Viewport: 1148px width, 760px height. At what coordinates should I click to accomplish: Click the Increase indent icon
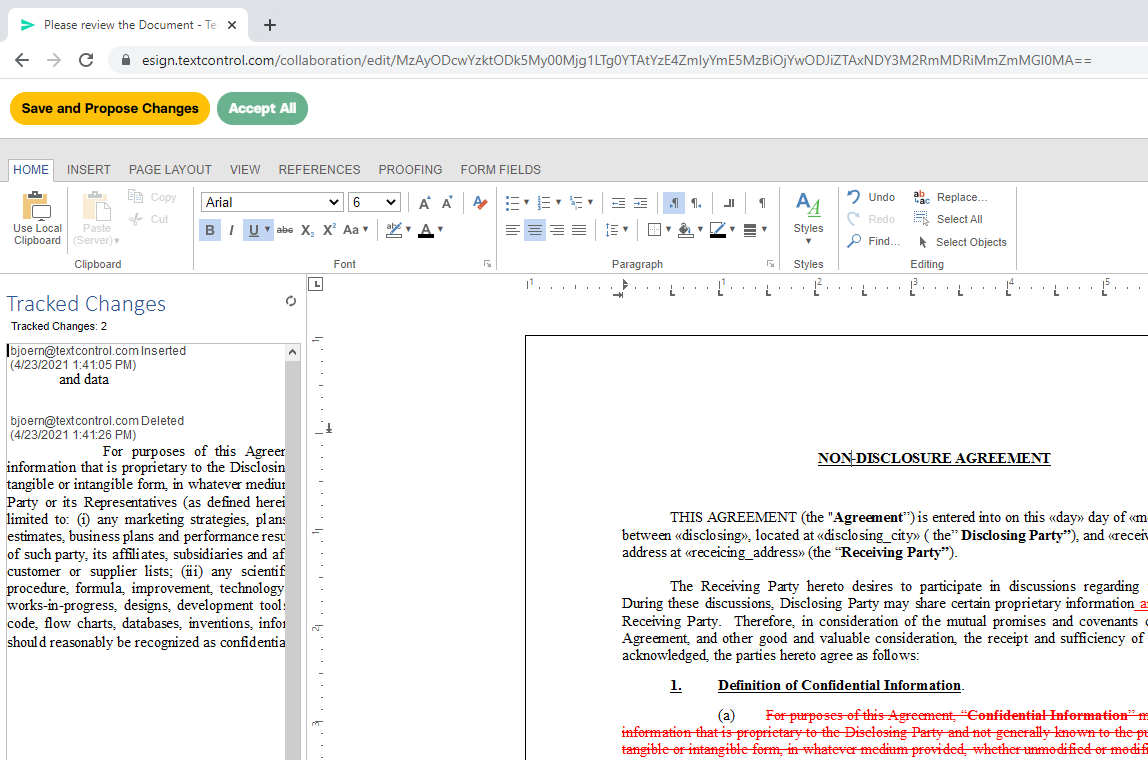[640, 203]
